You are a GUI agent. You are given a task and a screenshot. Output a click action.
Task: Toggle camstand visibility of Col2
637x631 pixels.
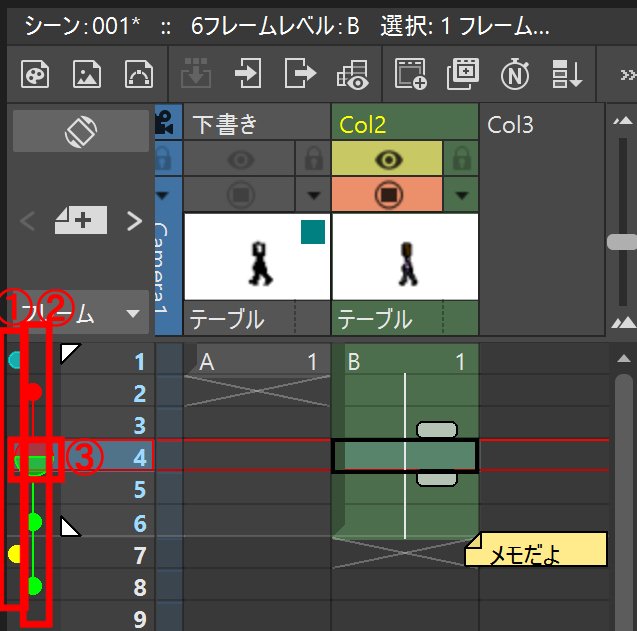388,194
